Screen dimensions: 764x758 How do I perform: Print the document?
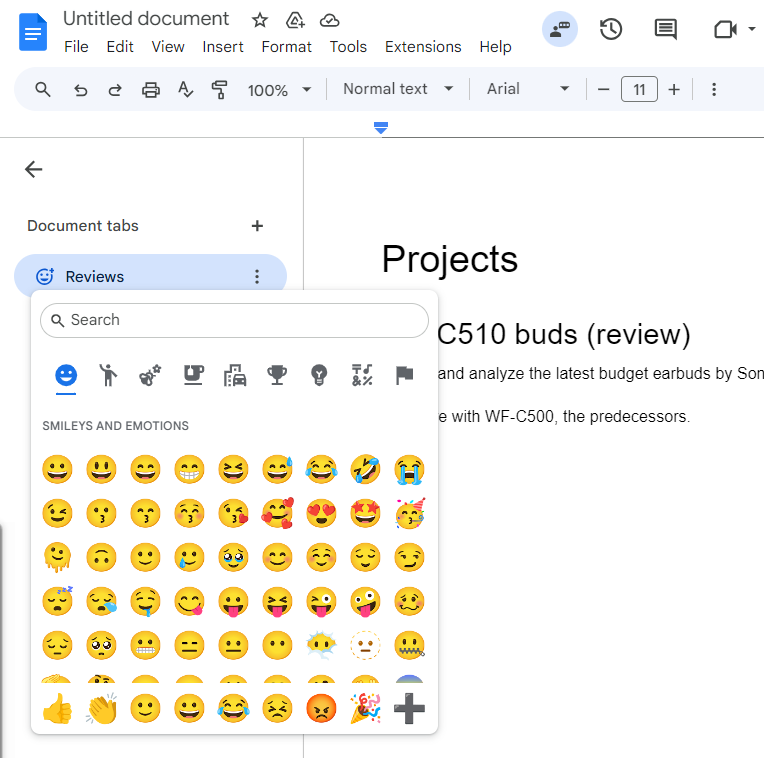[x=151, y=90]
